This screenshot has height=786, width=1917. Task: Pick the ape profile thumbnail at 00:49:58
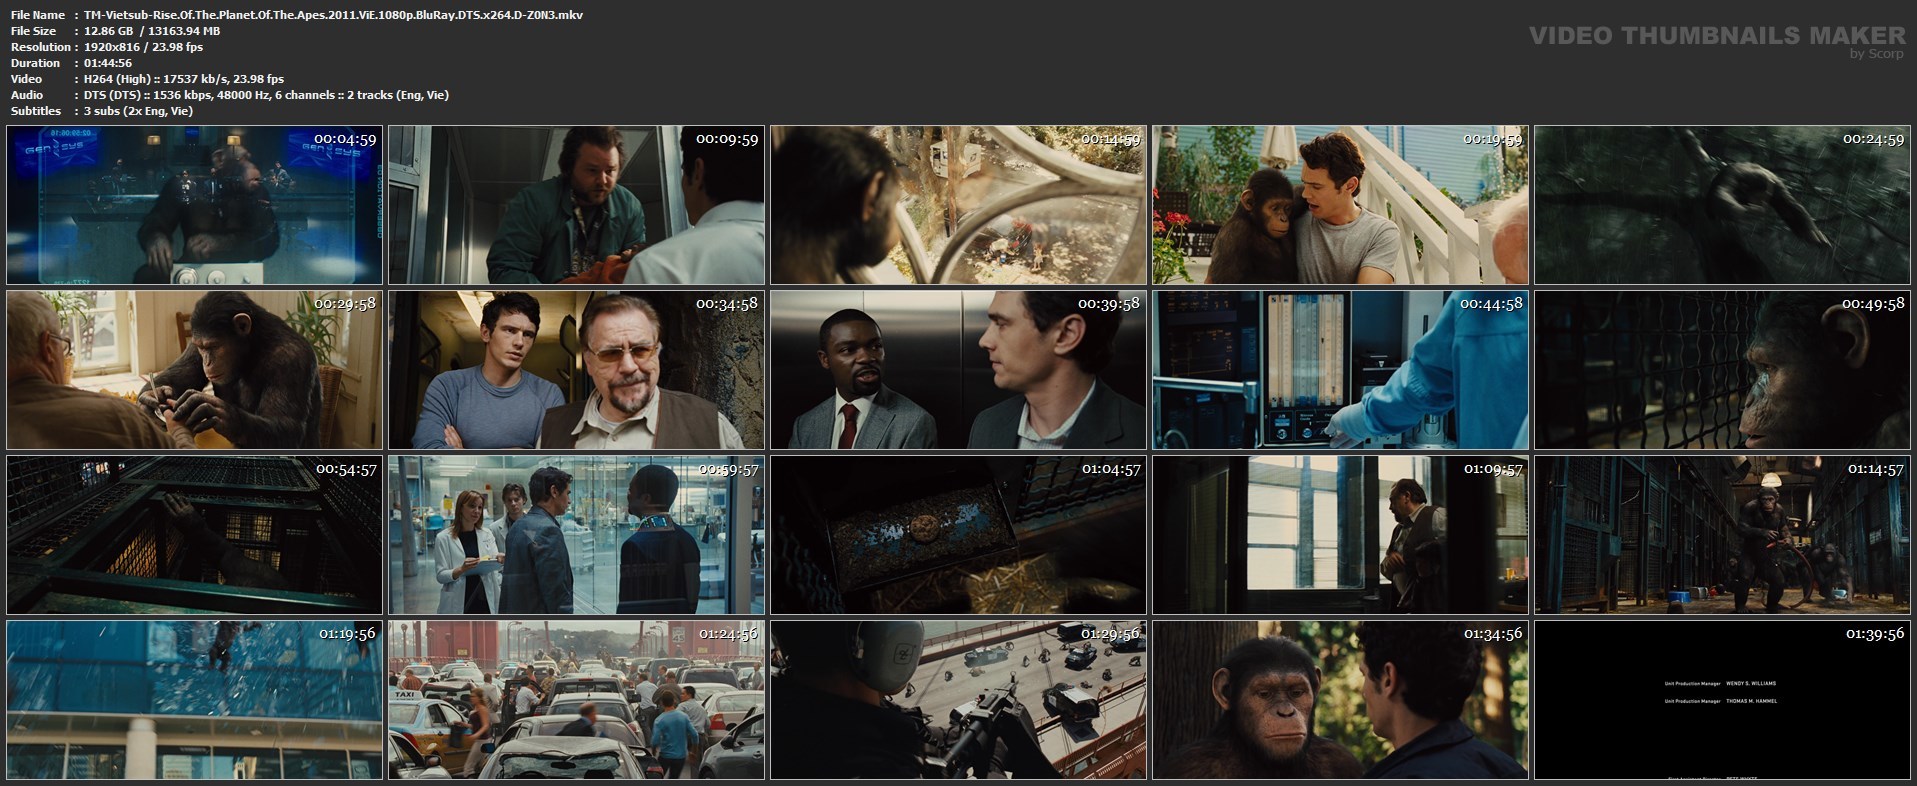pos(1722,370)
